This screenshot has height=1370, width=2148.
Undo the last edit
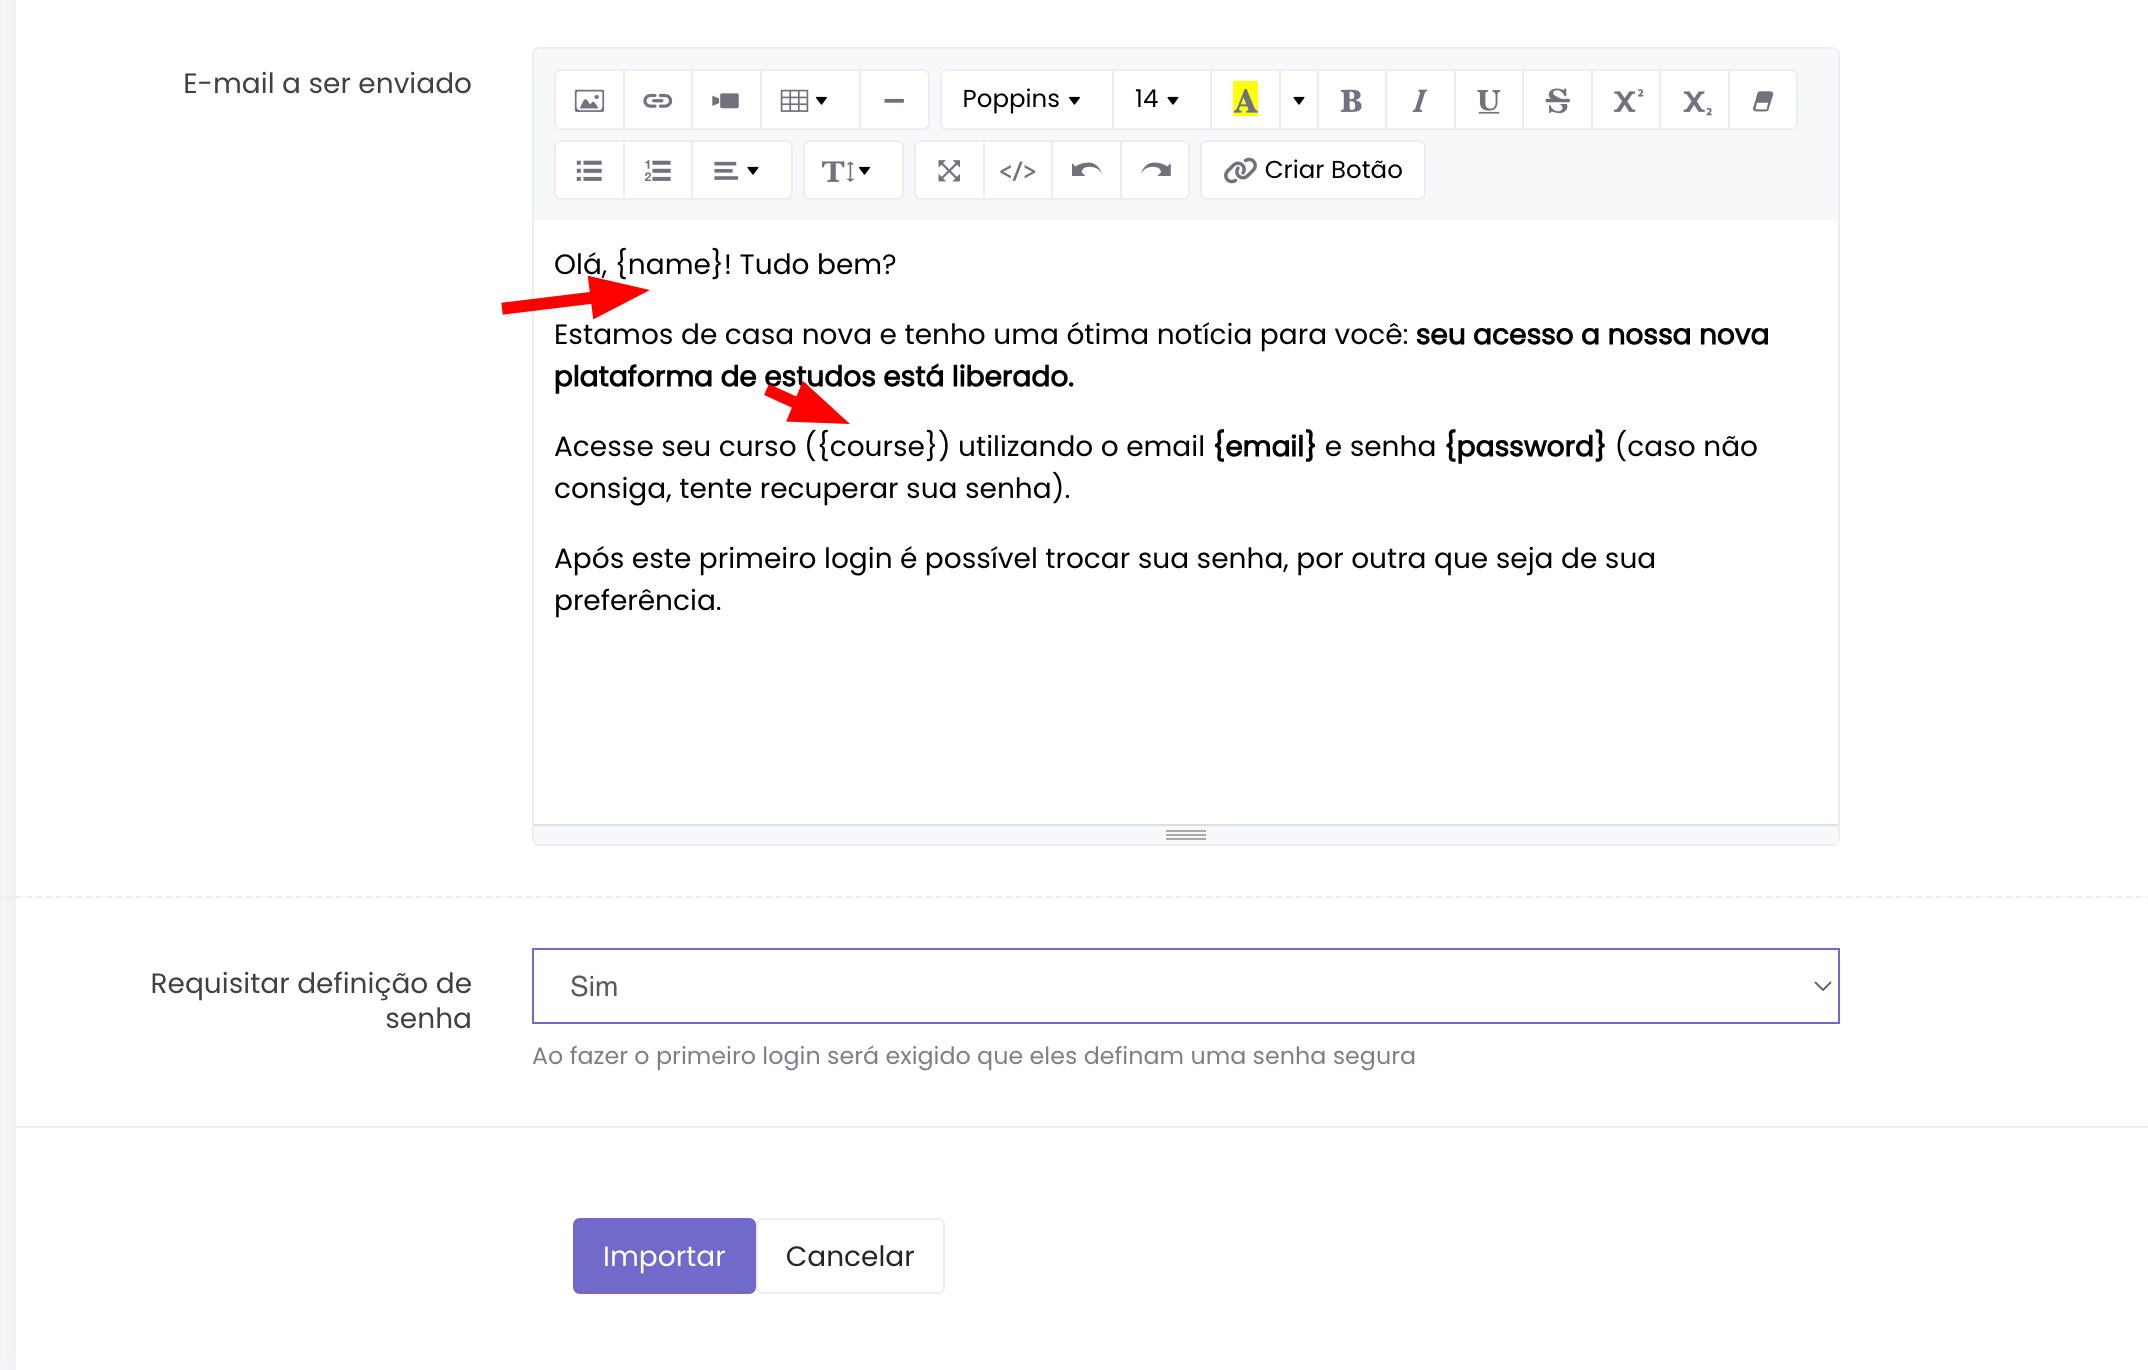(x=1086, y=171)
